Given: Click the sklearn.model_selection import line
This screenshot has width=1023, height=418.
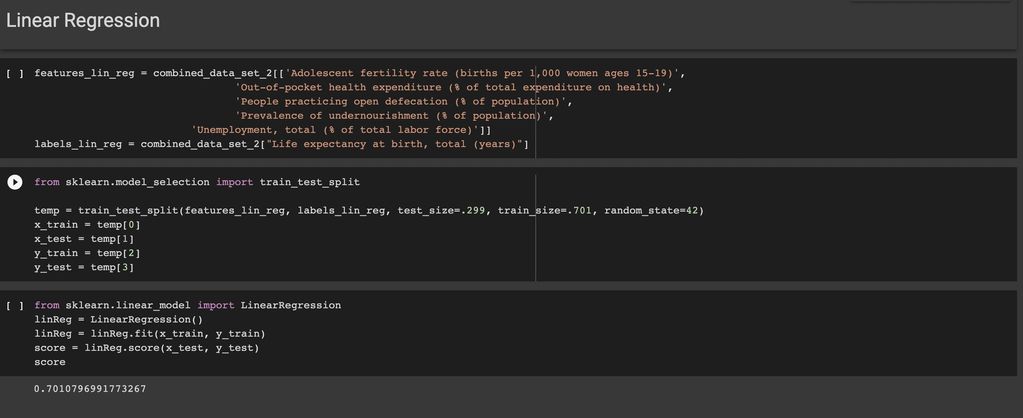Looking at the screenshot, I should pyautogui.click(x=196, y=182).
